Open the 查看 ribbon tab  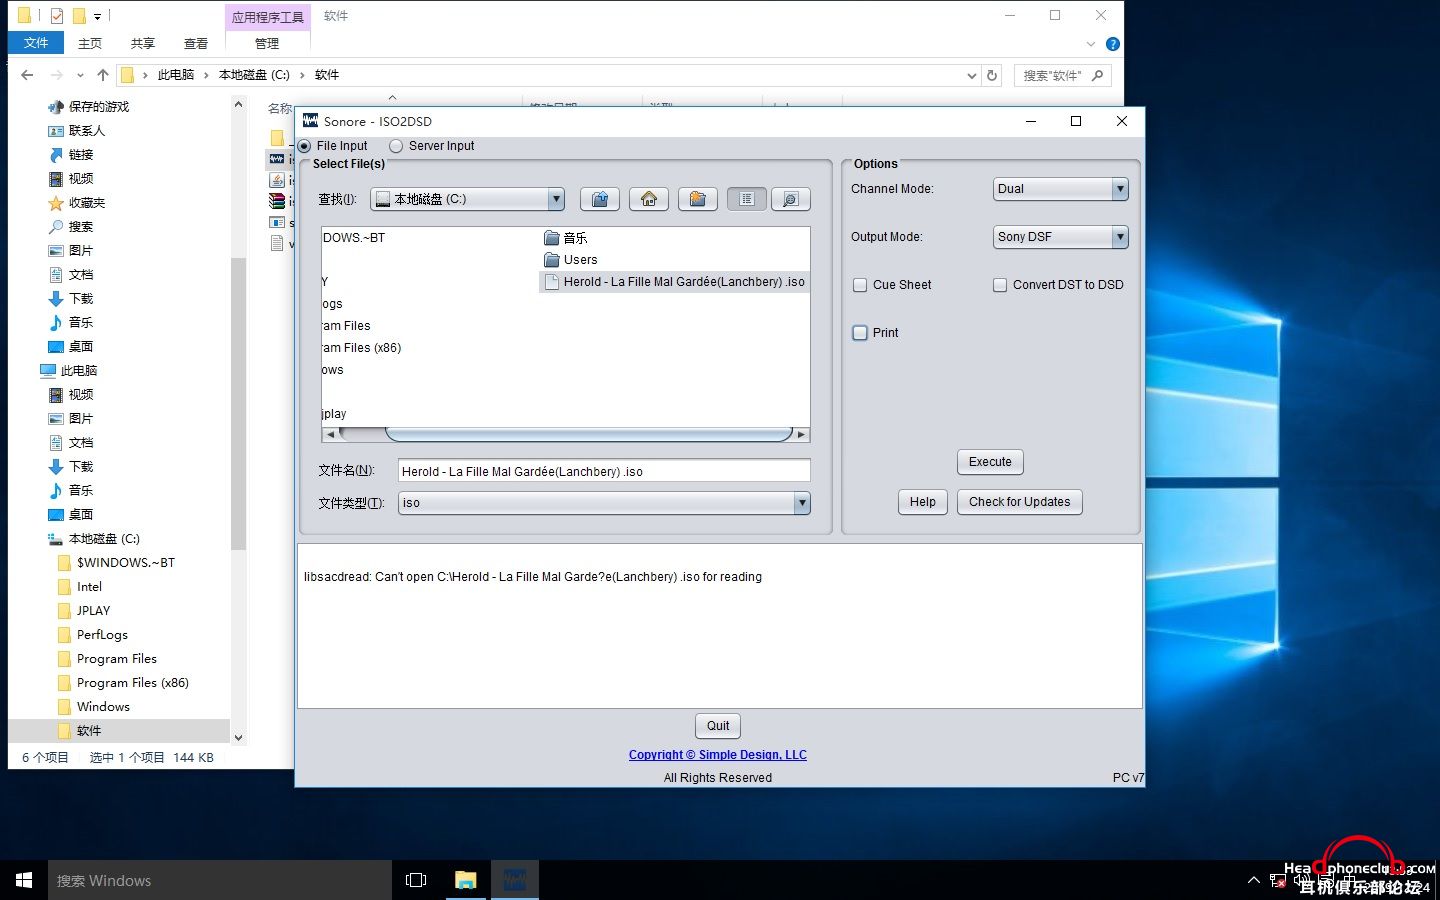coord(196,43)
